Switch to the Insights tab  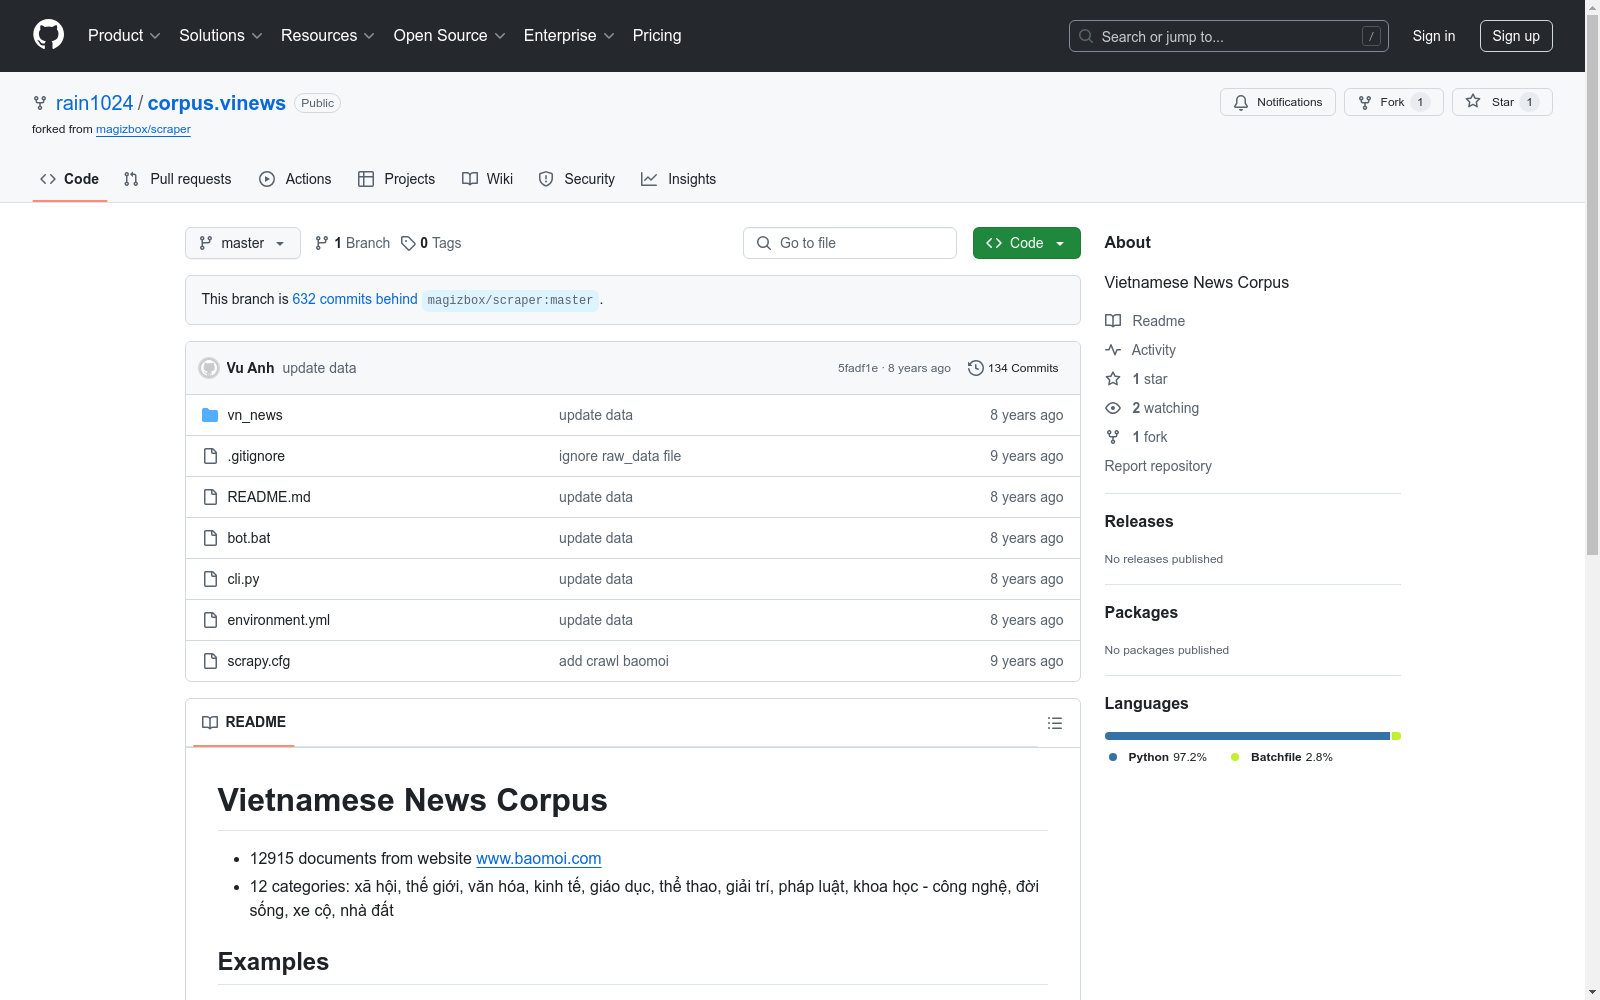(679, 179)
